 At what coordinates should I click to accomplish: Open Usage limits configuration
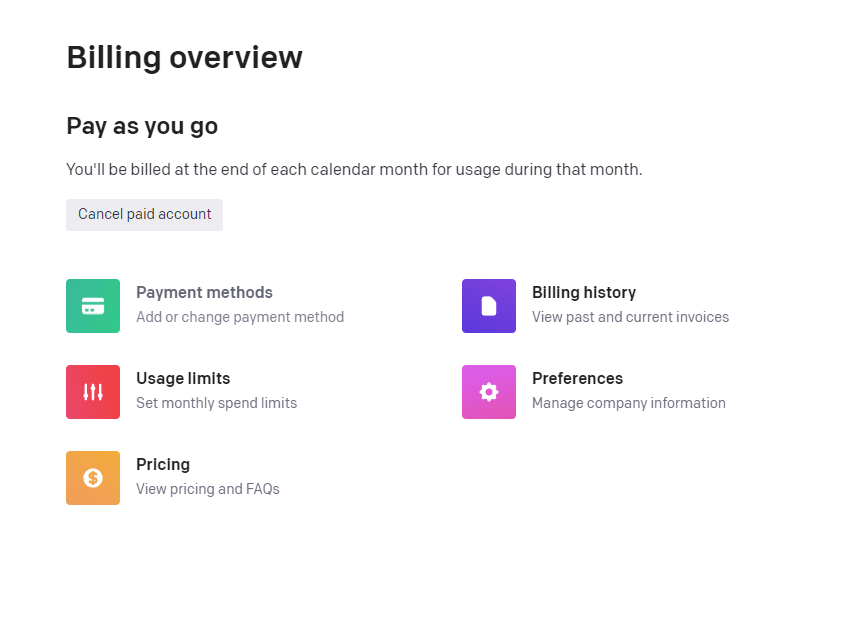coord(183,378)
